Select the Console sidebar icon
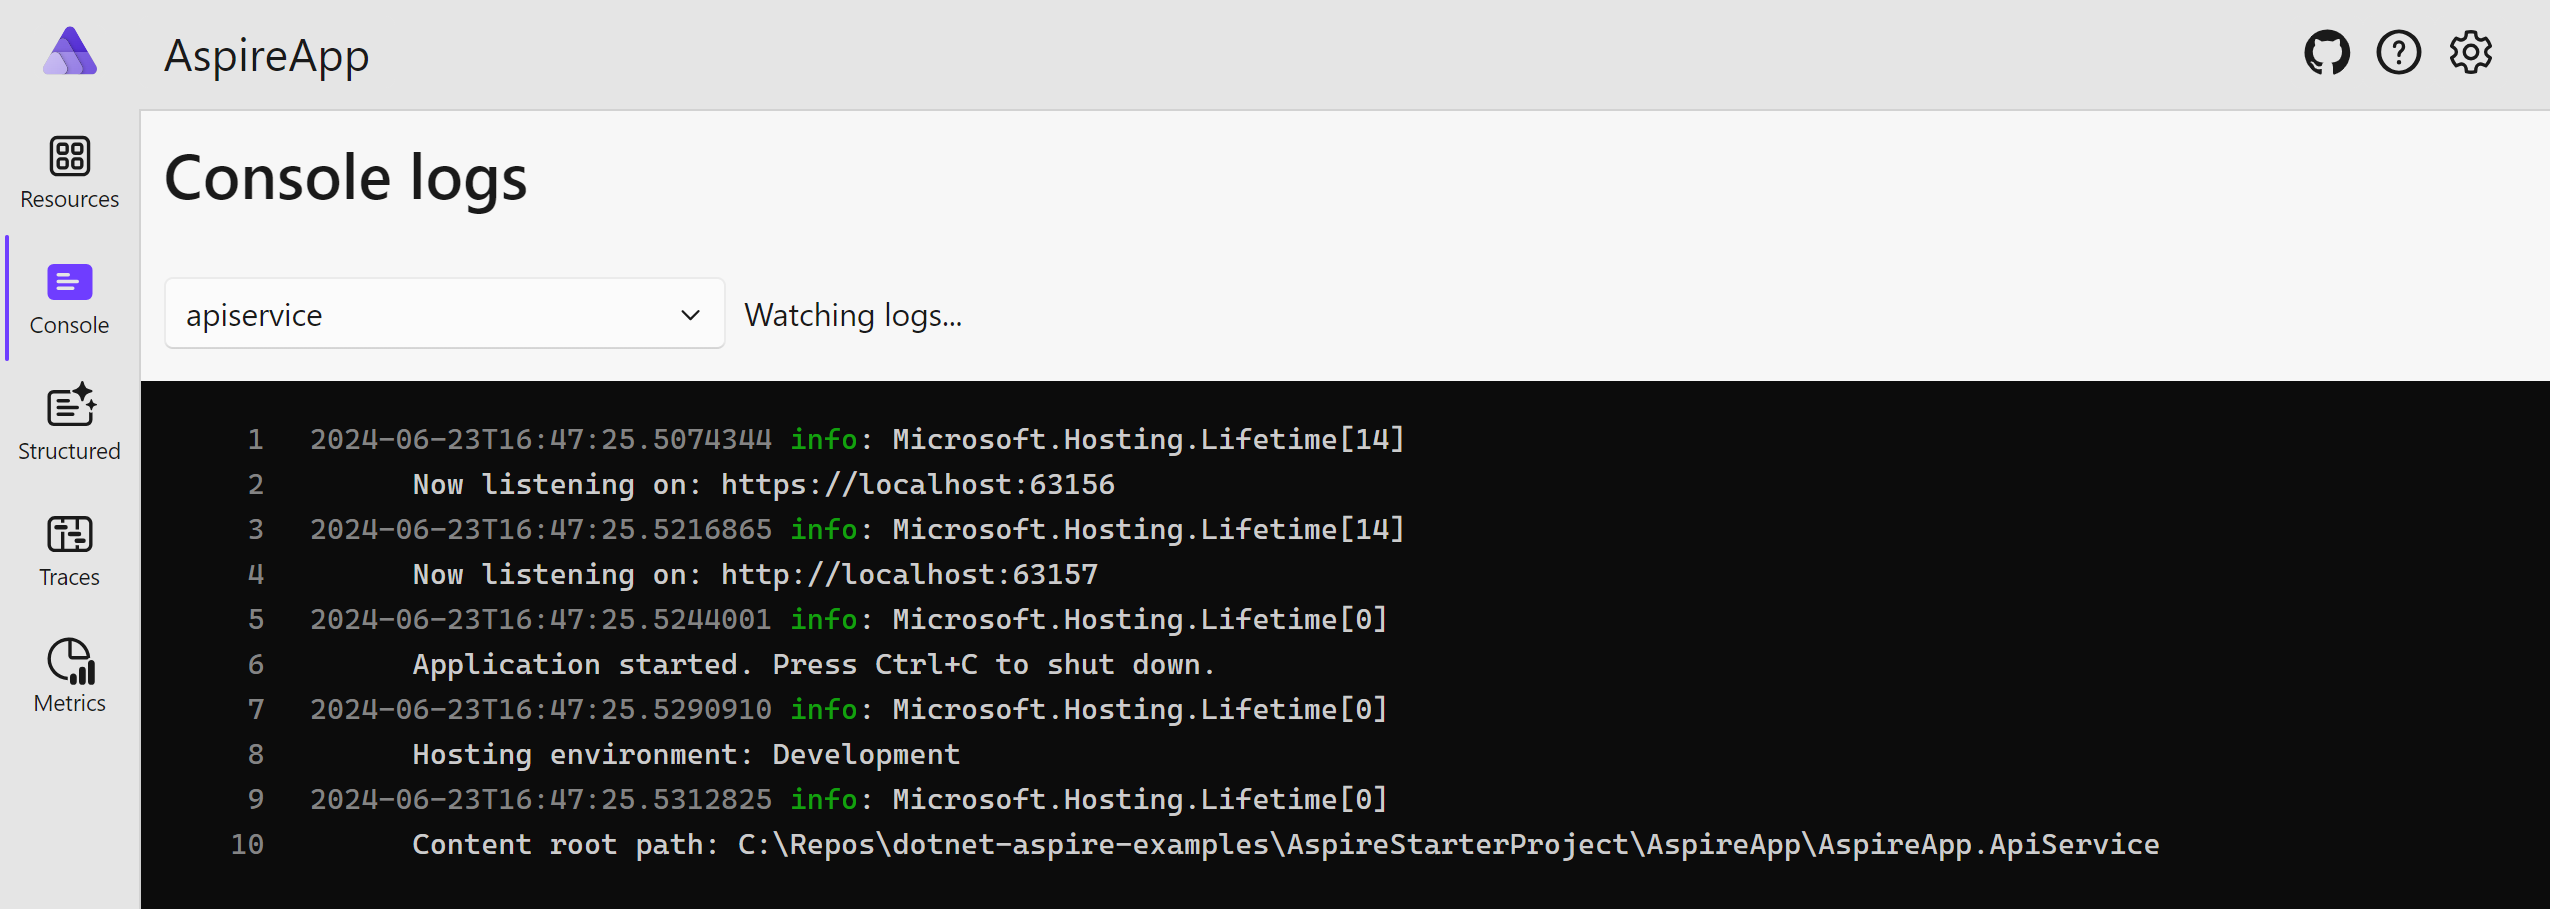Viewport: 2550px width, 909px height. click(68, 283)
